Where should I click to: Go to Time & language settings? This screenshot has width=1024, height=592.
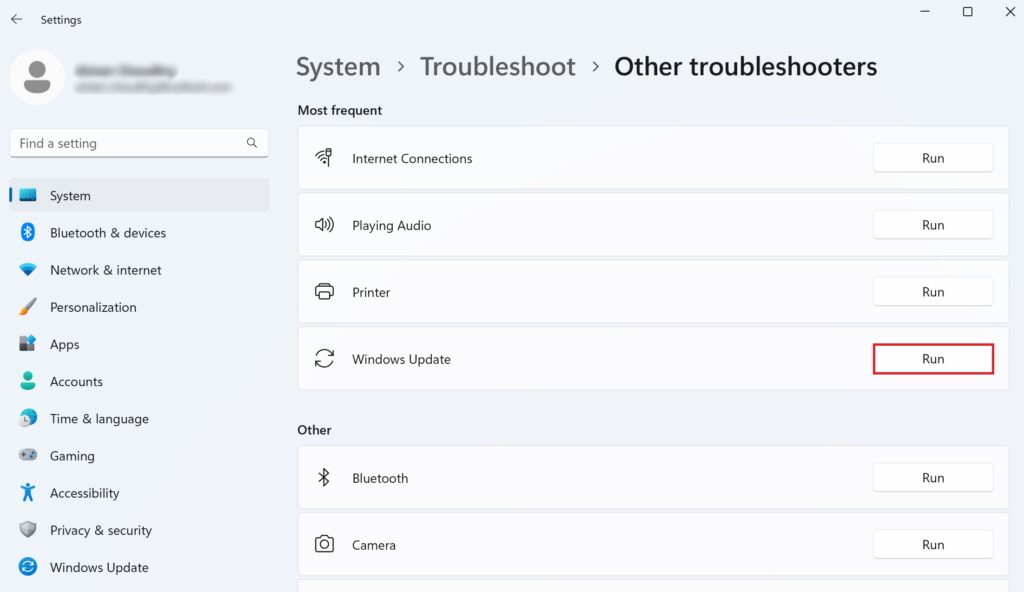(99, 419)
